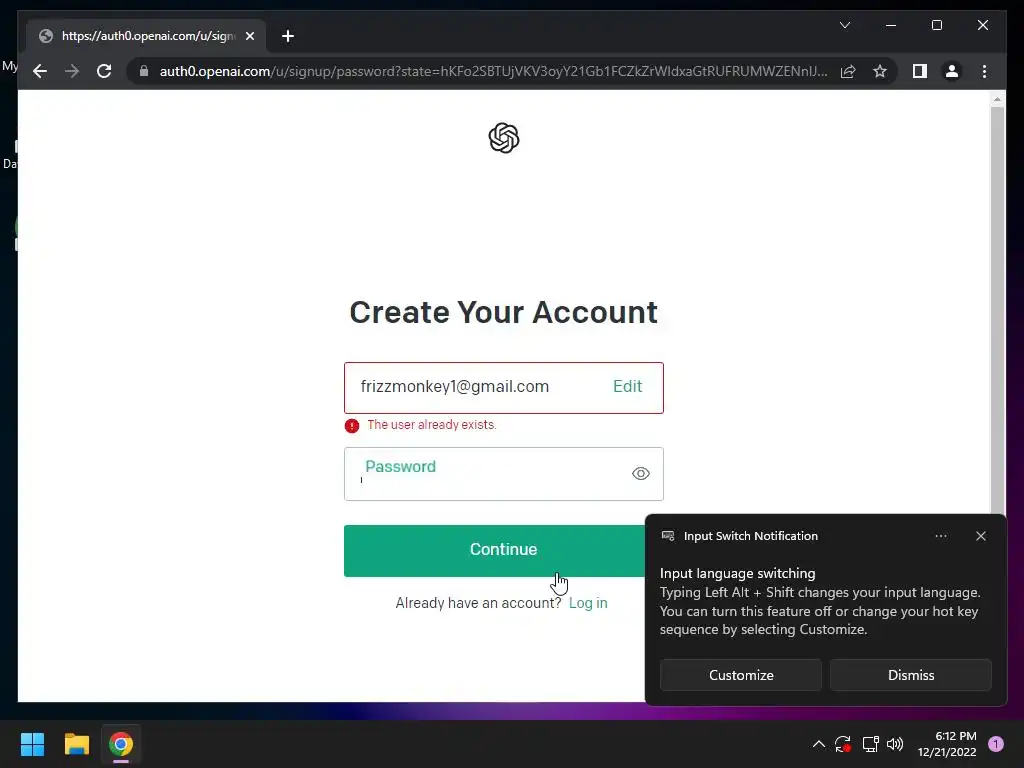The image size is (1024, 768).
Task: Click the OpenAI logo
Action: [504, 138]
